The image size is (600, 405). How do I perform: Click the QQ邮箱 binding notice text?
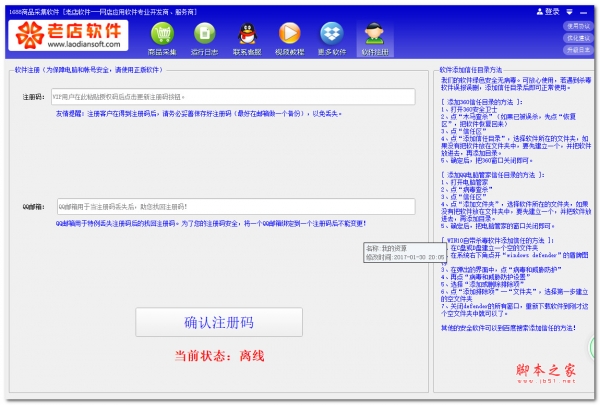(211, 224)
